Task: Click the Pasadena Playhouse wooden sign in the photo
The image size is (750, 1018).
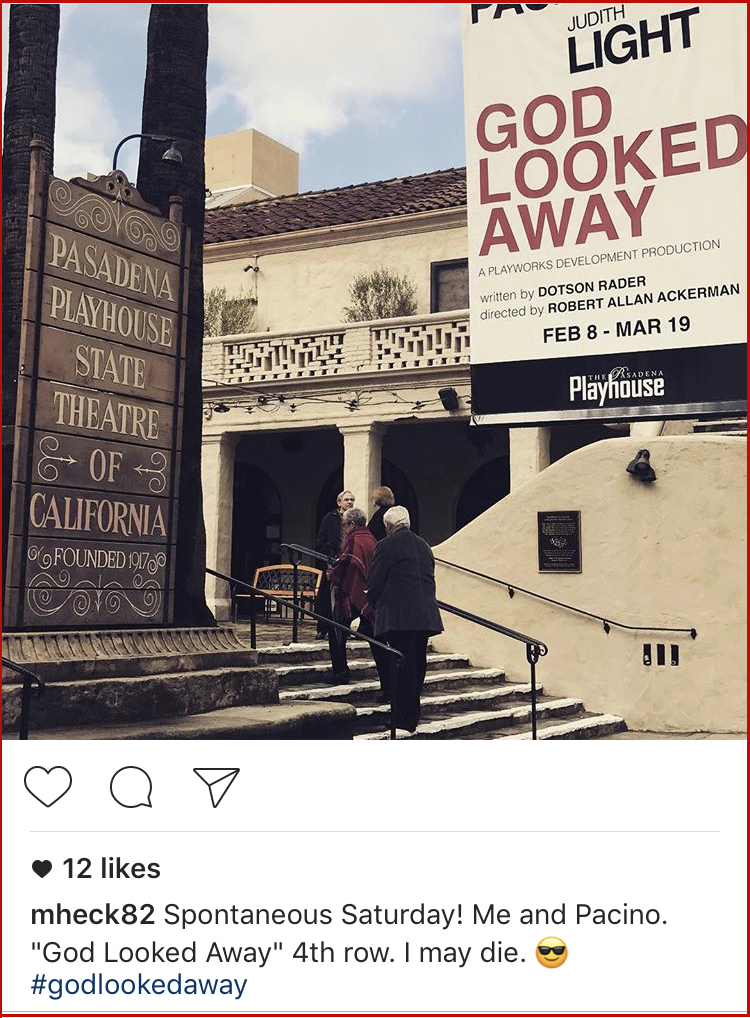Action: (103, 403)
